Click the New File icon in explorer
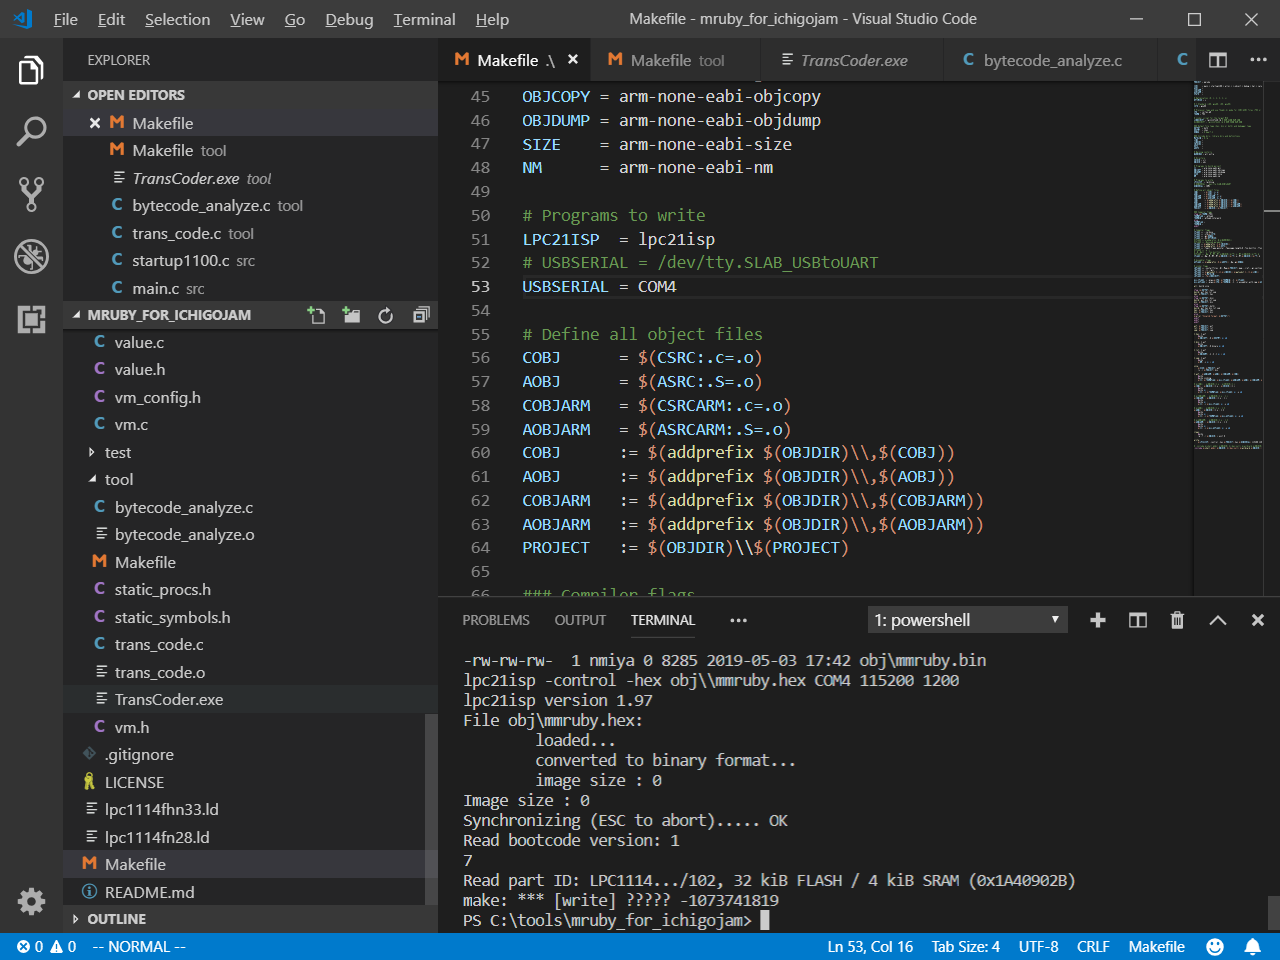This screenshot has width=1280, height=960. (x=316, y=315)
